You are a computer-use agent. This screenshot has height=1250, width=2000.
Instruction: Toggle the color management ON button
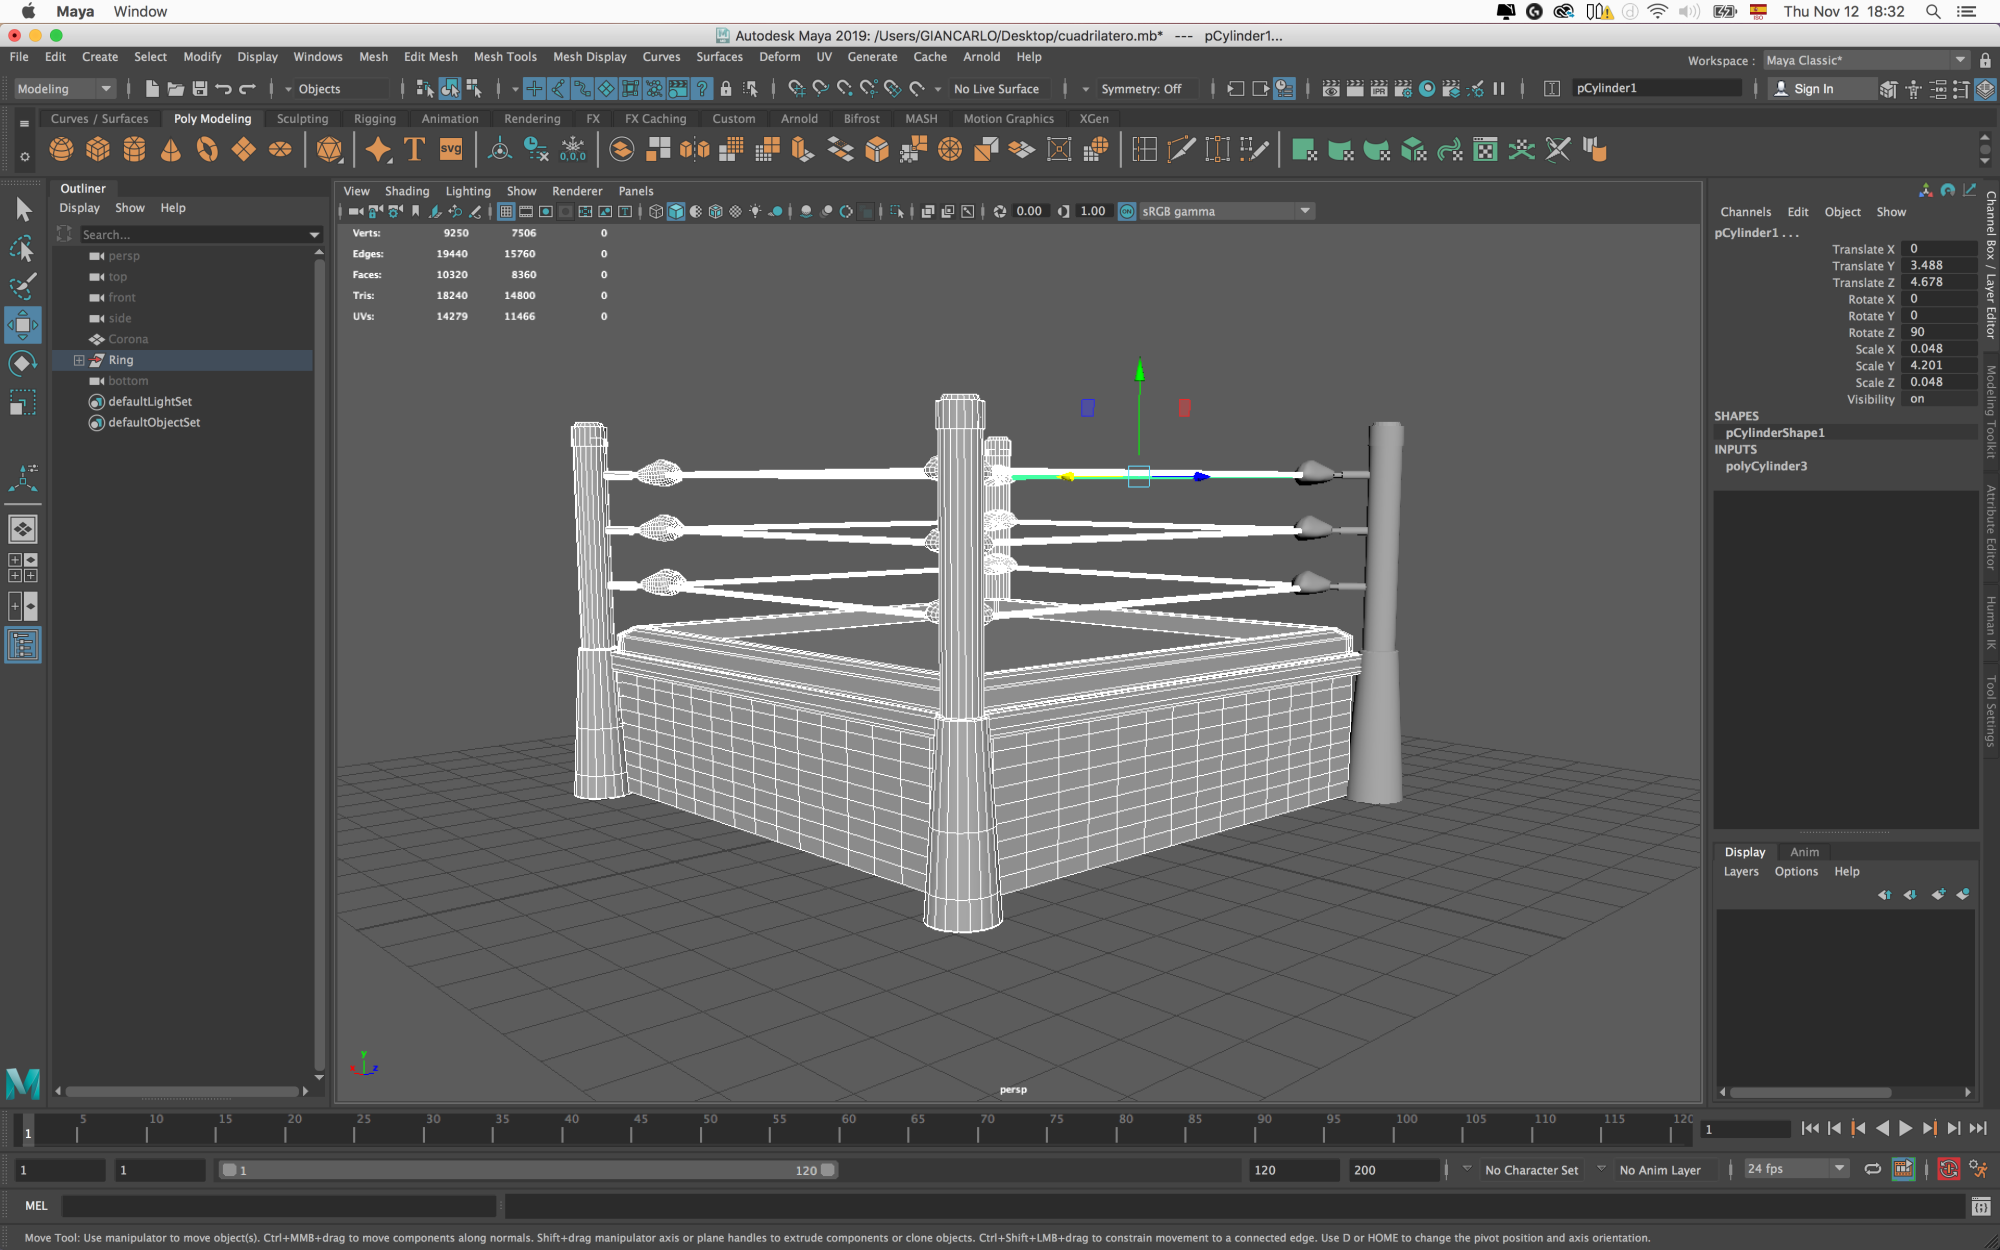[1127, 212]
